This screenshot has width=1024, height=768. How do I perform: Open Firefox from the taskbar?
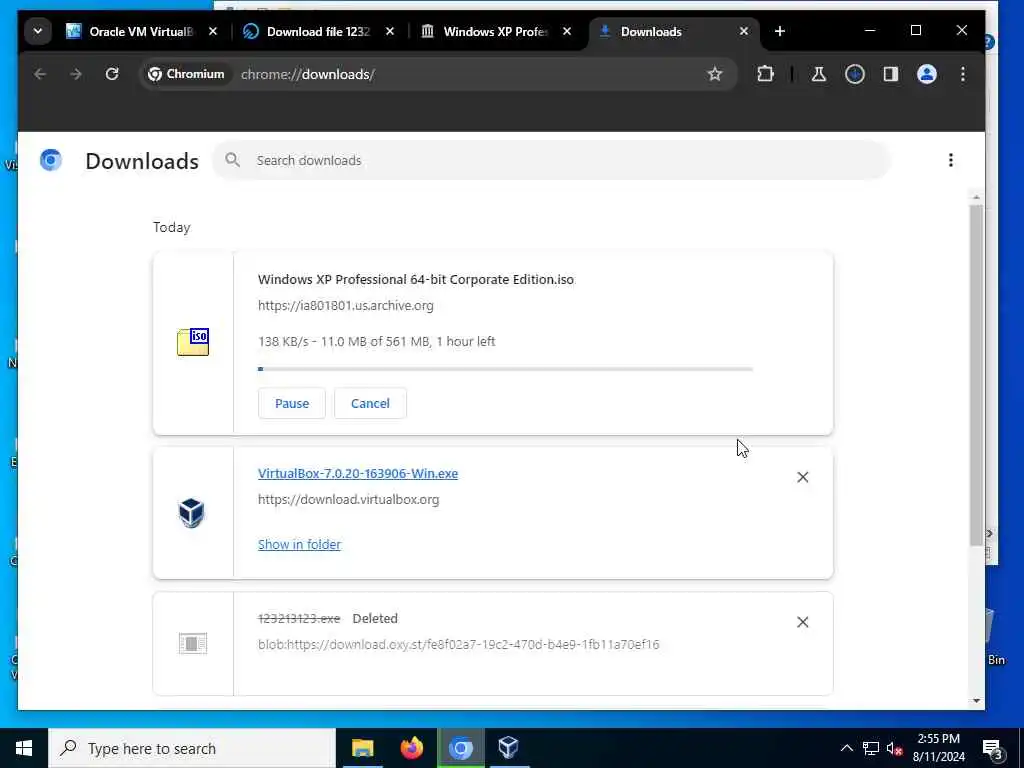tap(411, 748)
